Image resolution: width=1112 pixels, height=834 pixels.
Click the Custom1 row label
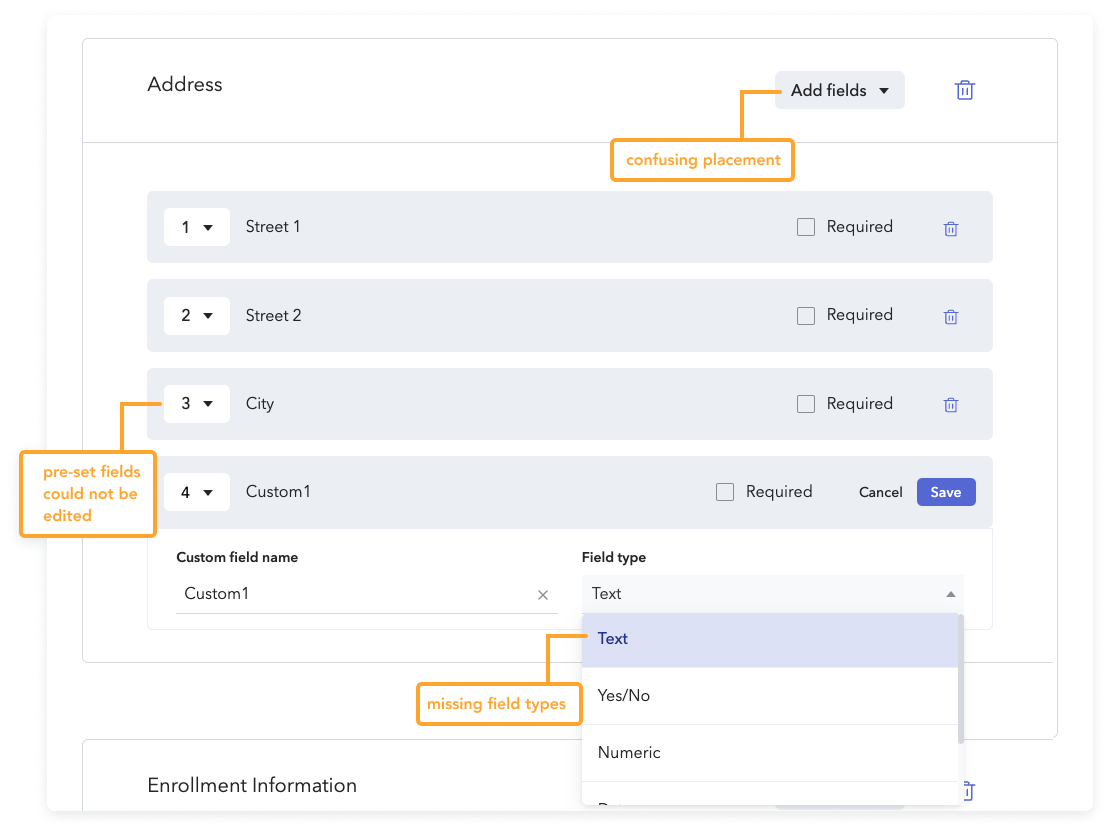click(278, 491)
